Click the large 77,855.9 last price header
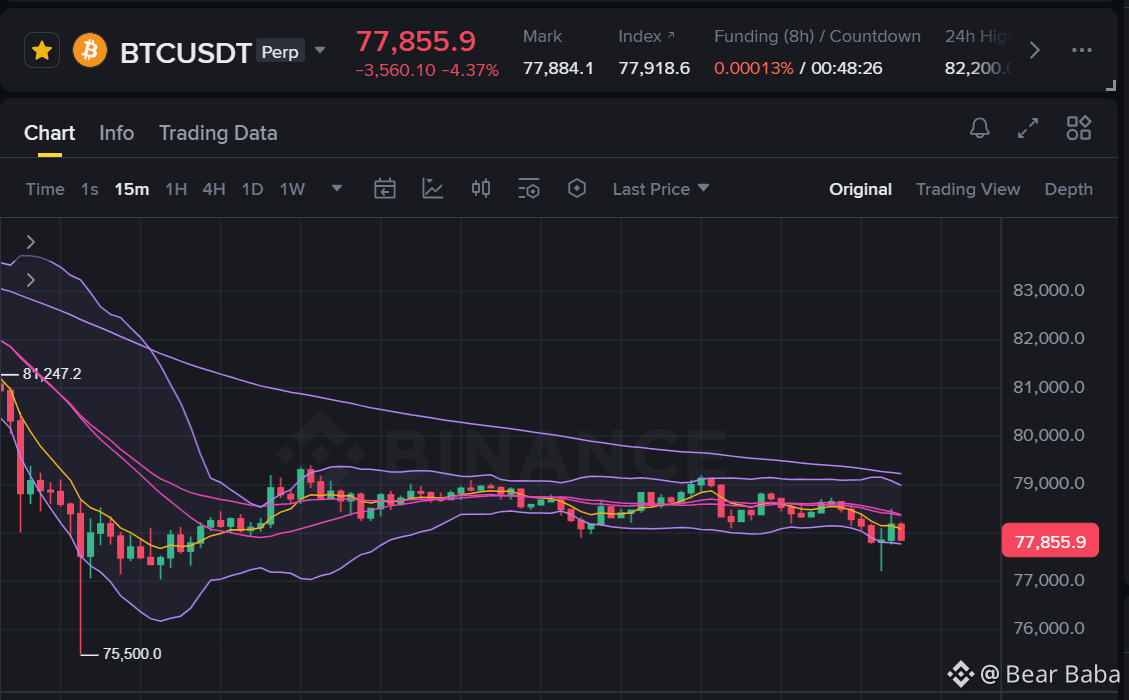This screenshot has height=700, width=1129. pos(415,41)
